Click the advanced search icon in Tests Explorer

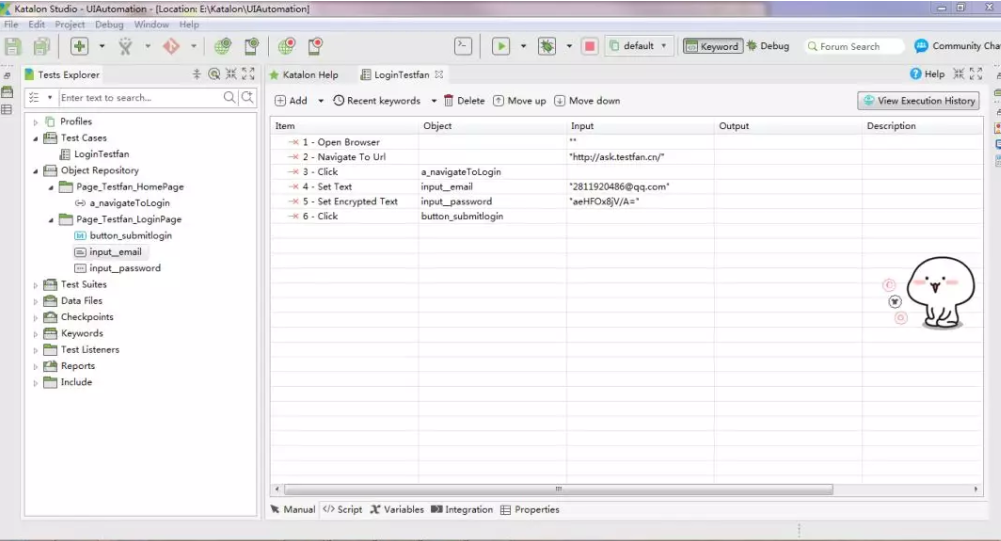(x=247, y=97)
